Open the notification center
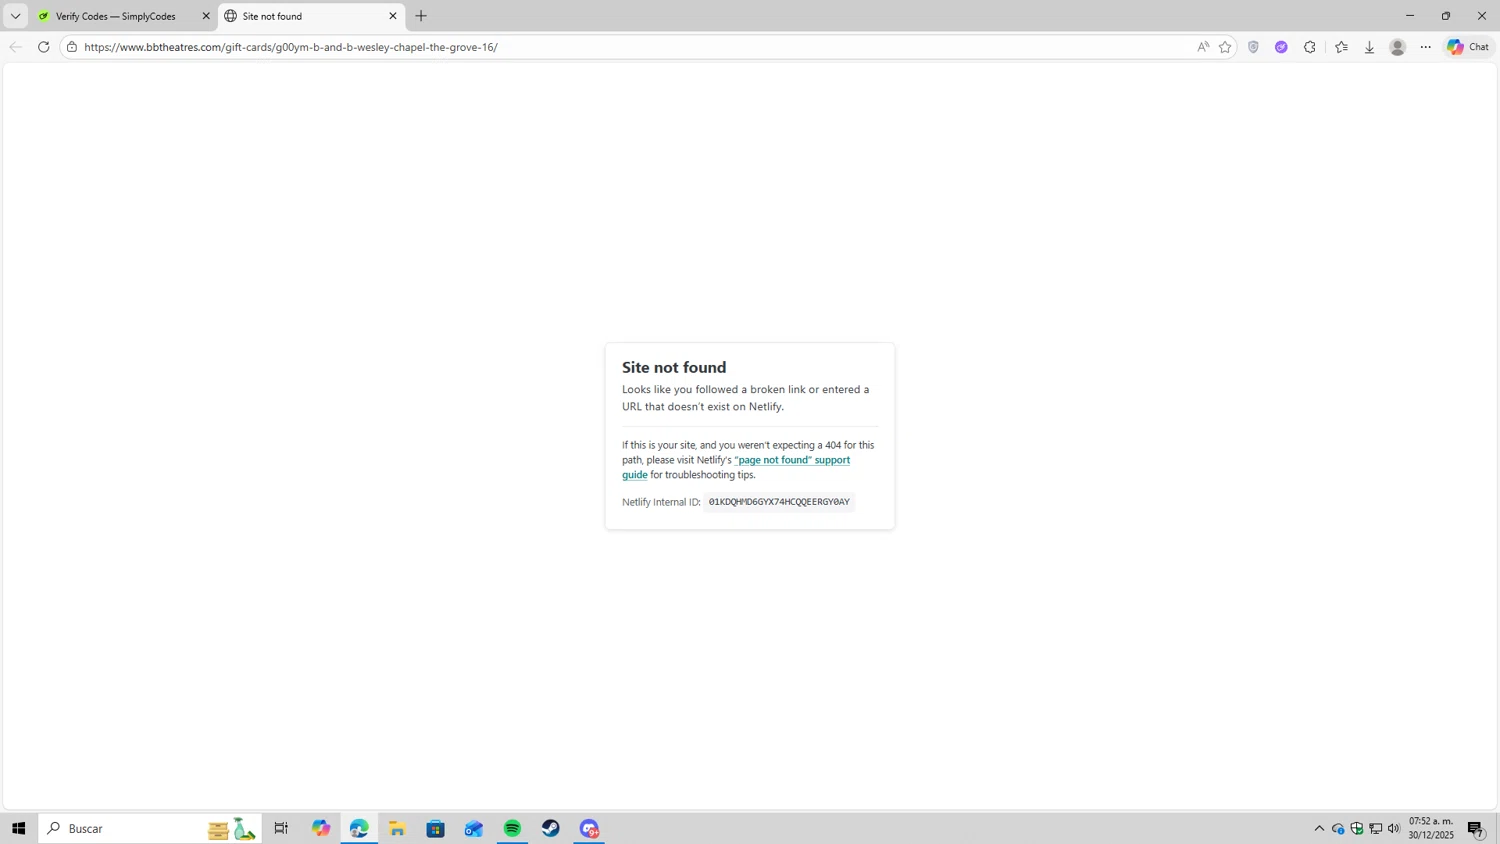Screen dimensions: 1500x844 point(1476,828)
